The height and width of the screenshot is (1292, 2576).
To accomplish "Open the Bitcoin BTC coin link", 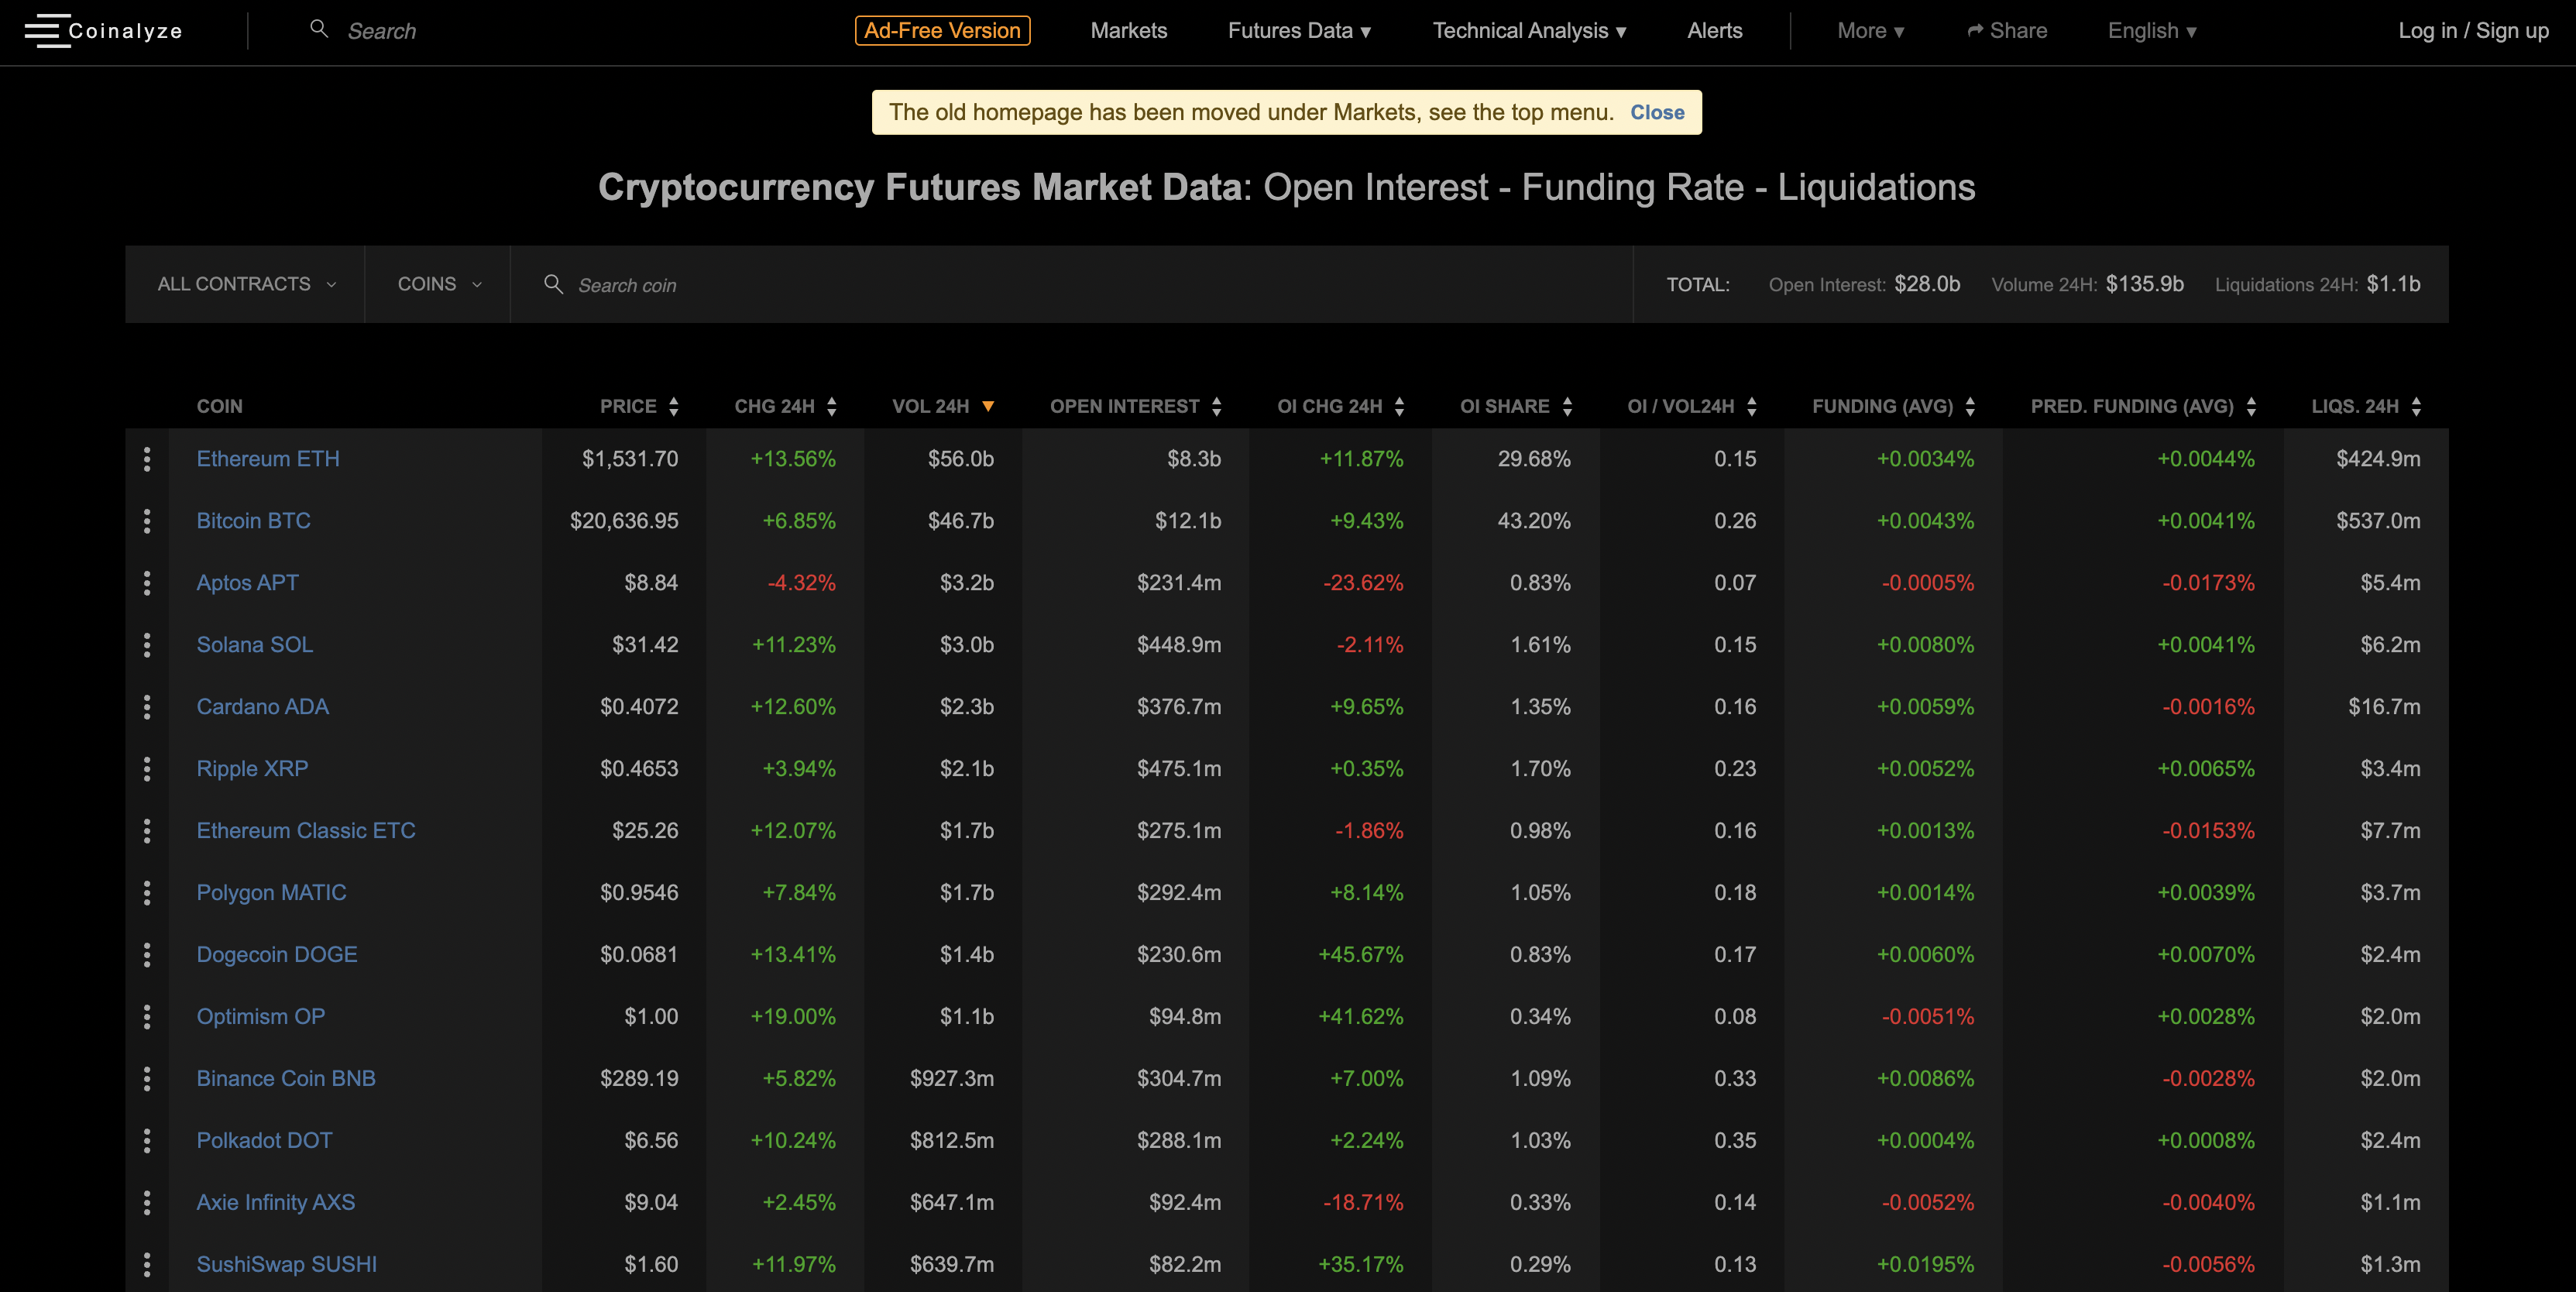I will pyautogui.click(x=253, y=521).
